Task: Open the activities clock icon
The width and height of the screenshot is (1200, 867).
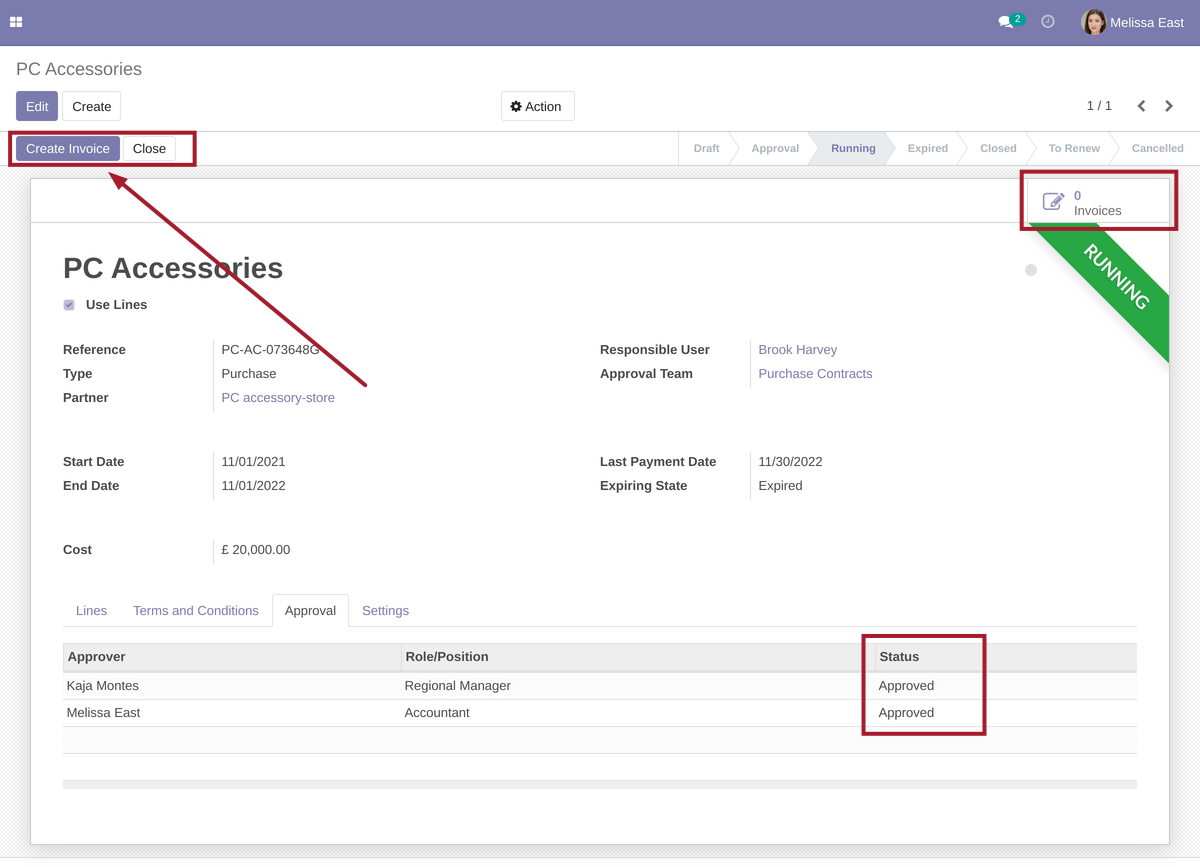Action: click(x=1048, y=22)
